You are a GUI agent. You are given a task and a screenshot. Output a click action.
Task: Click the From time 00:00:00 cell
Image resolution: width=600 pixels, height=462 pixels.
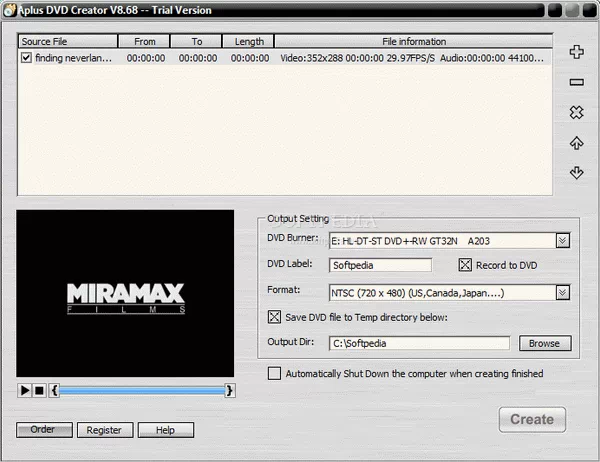(x=146, y=58)
